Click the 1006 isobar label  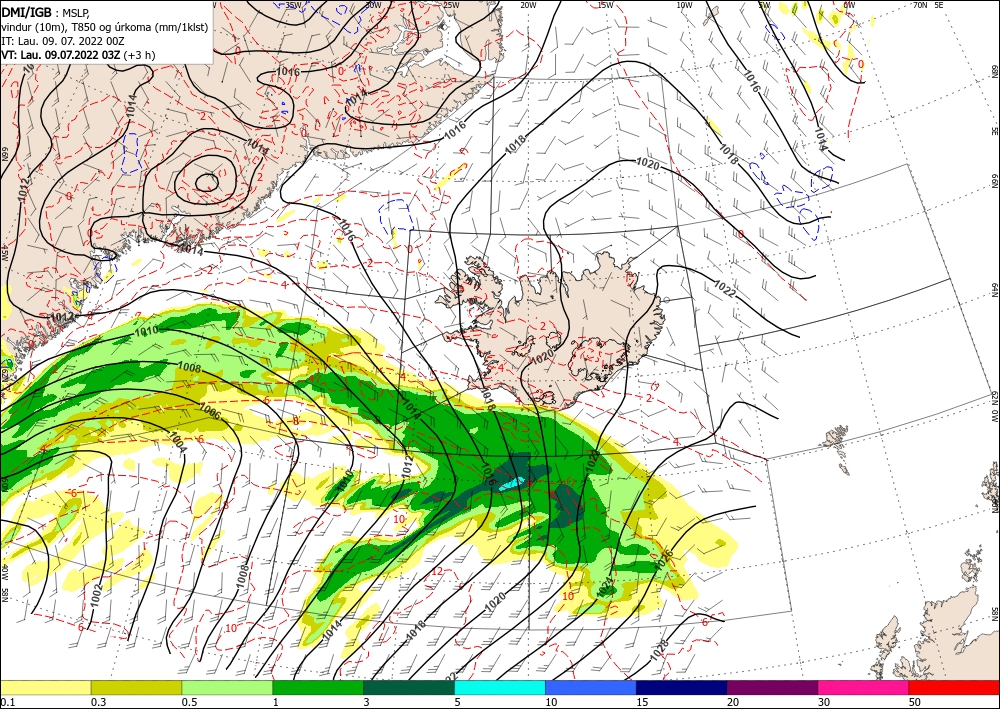pos(209,411)
